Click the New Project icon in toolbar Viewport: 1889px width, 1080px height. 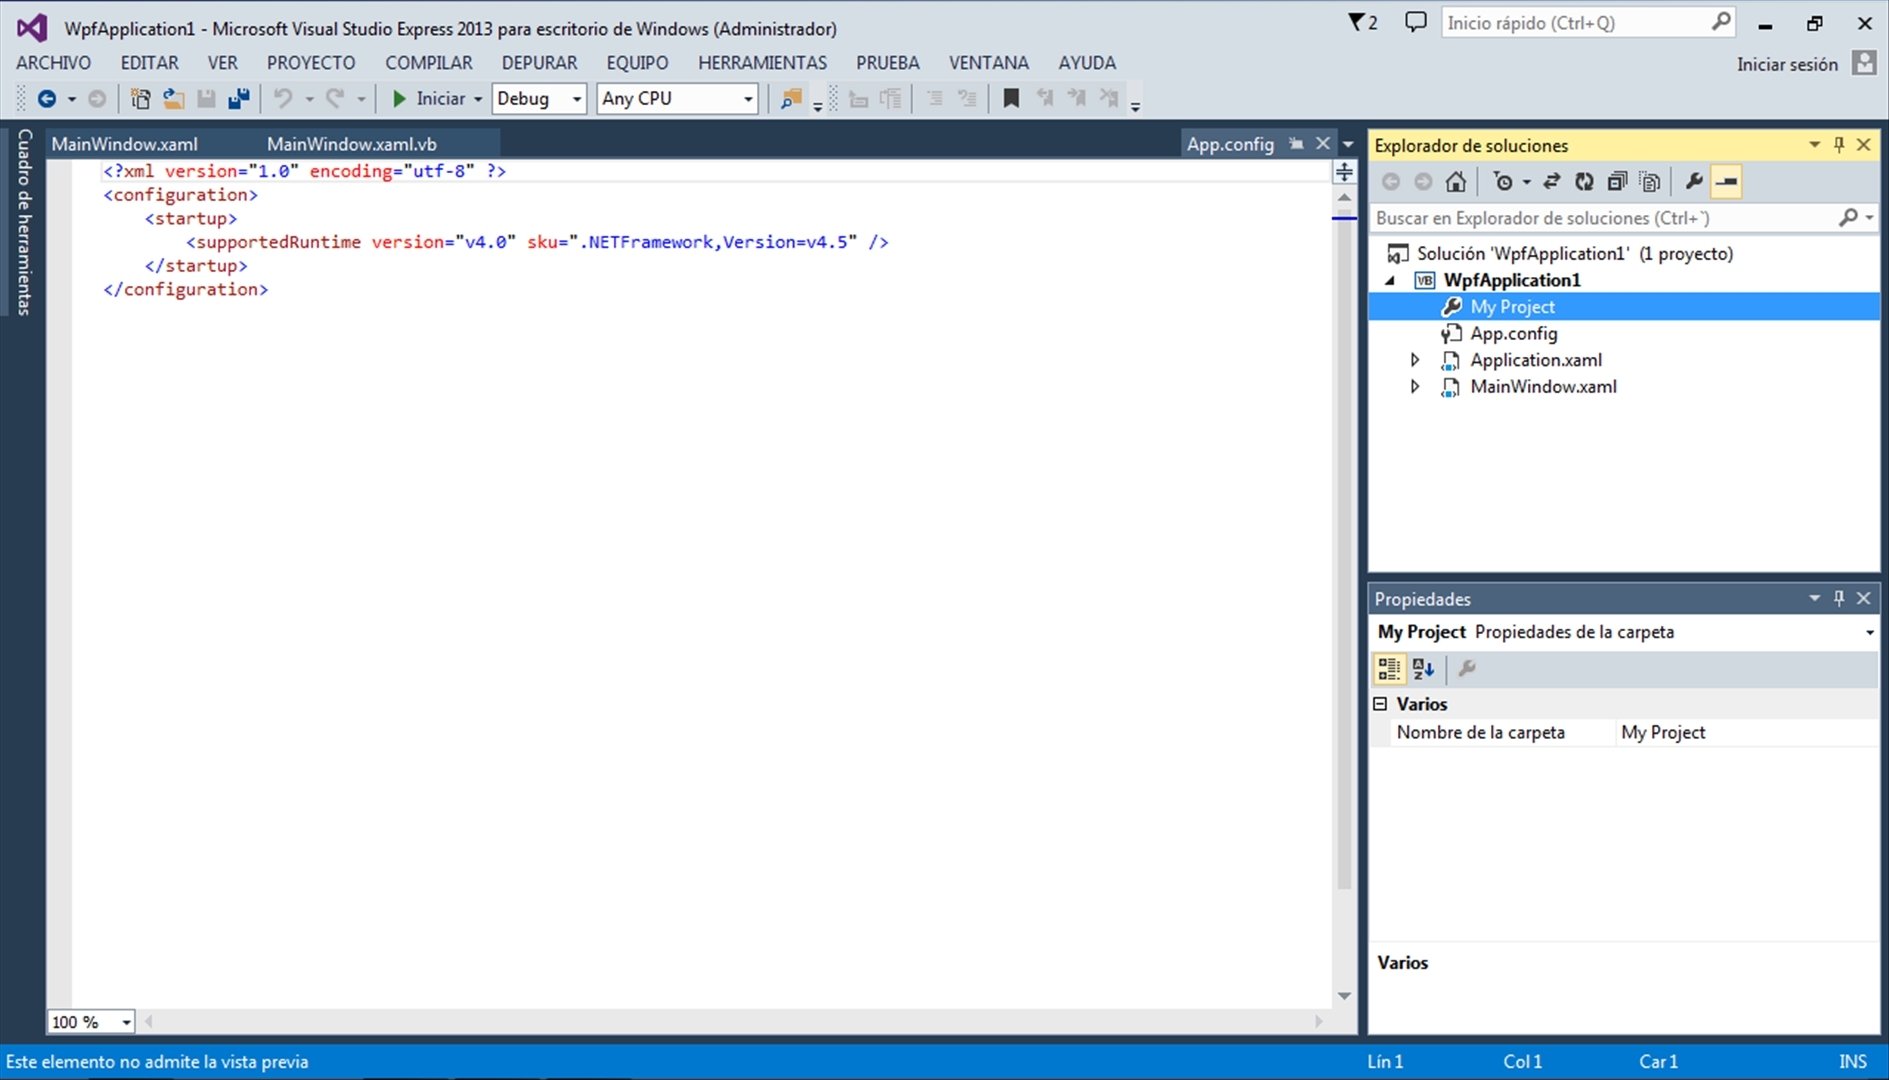point(141,99)
